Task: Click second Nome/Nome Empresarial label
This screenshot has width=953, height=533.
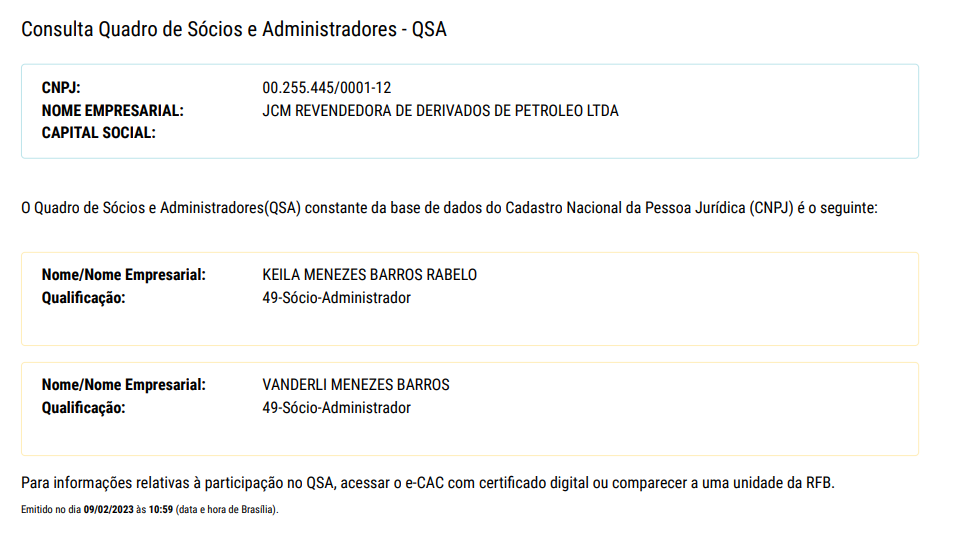Action: 123,385
